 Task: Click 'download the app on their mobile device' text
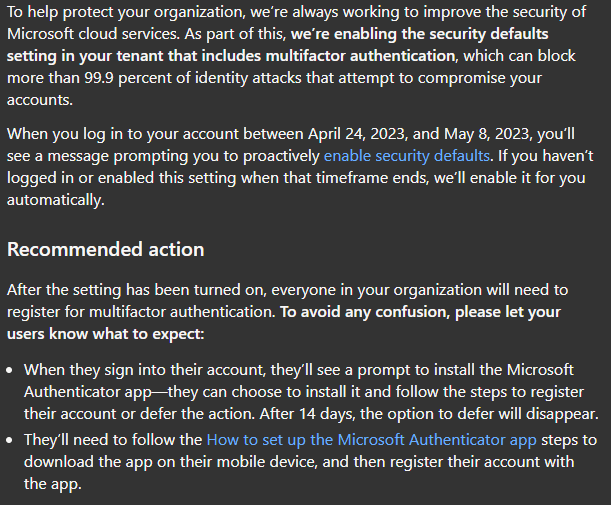click(x=171, y=462)
